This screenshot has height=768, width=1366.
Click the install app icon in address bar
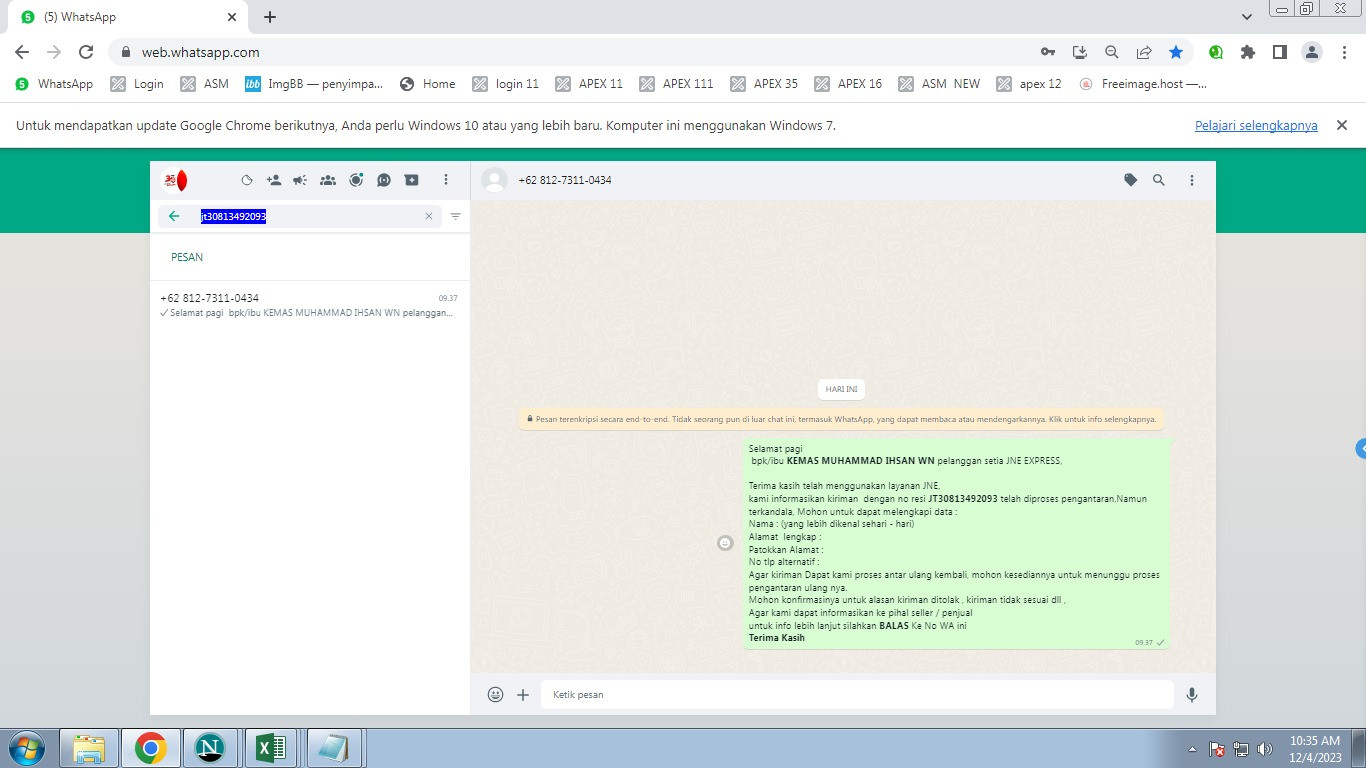coord(1080,52)
